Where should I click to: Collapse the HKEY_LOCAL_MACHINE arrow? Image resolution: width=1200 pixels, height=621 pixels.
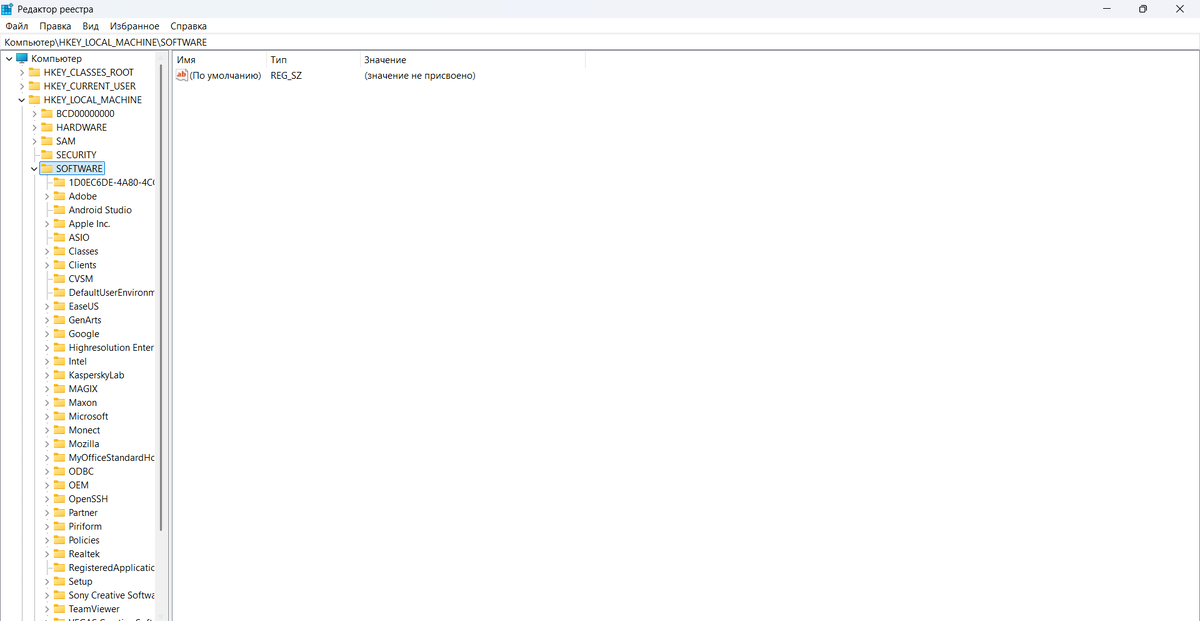pyautogui.click(x=21, y=100)
